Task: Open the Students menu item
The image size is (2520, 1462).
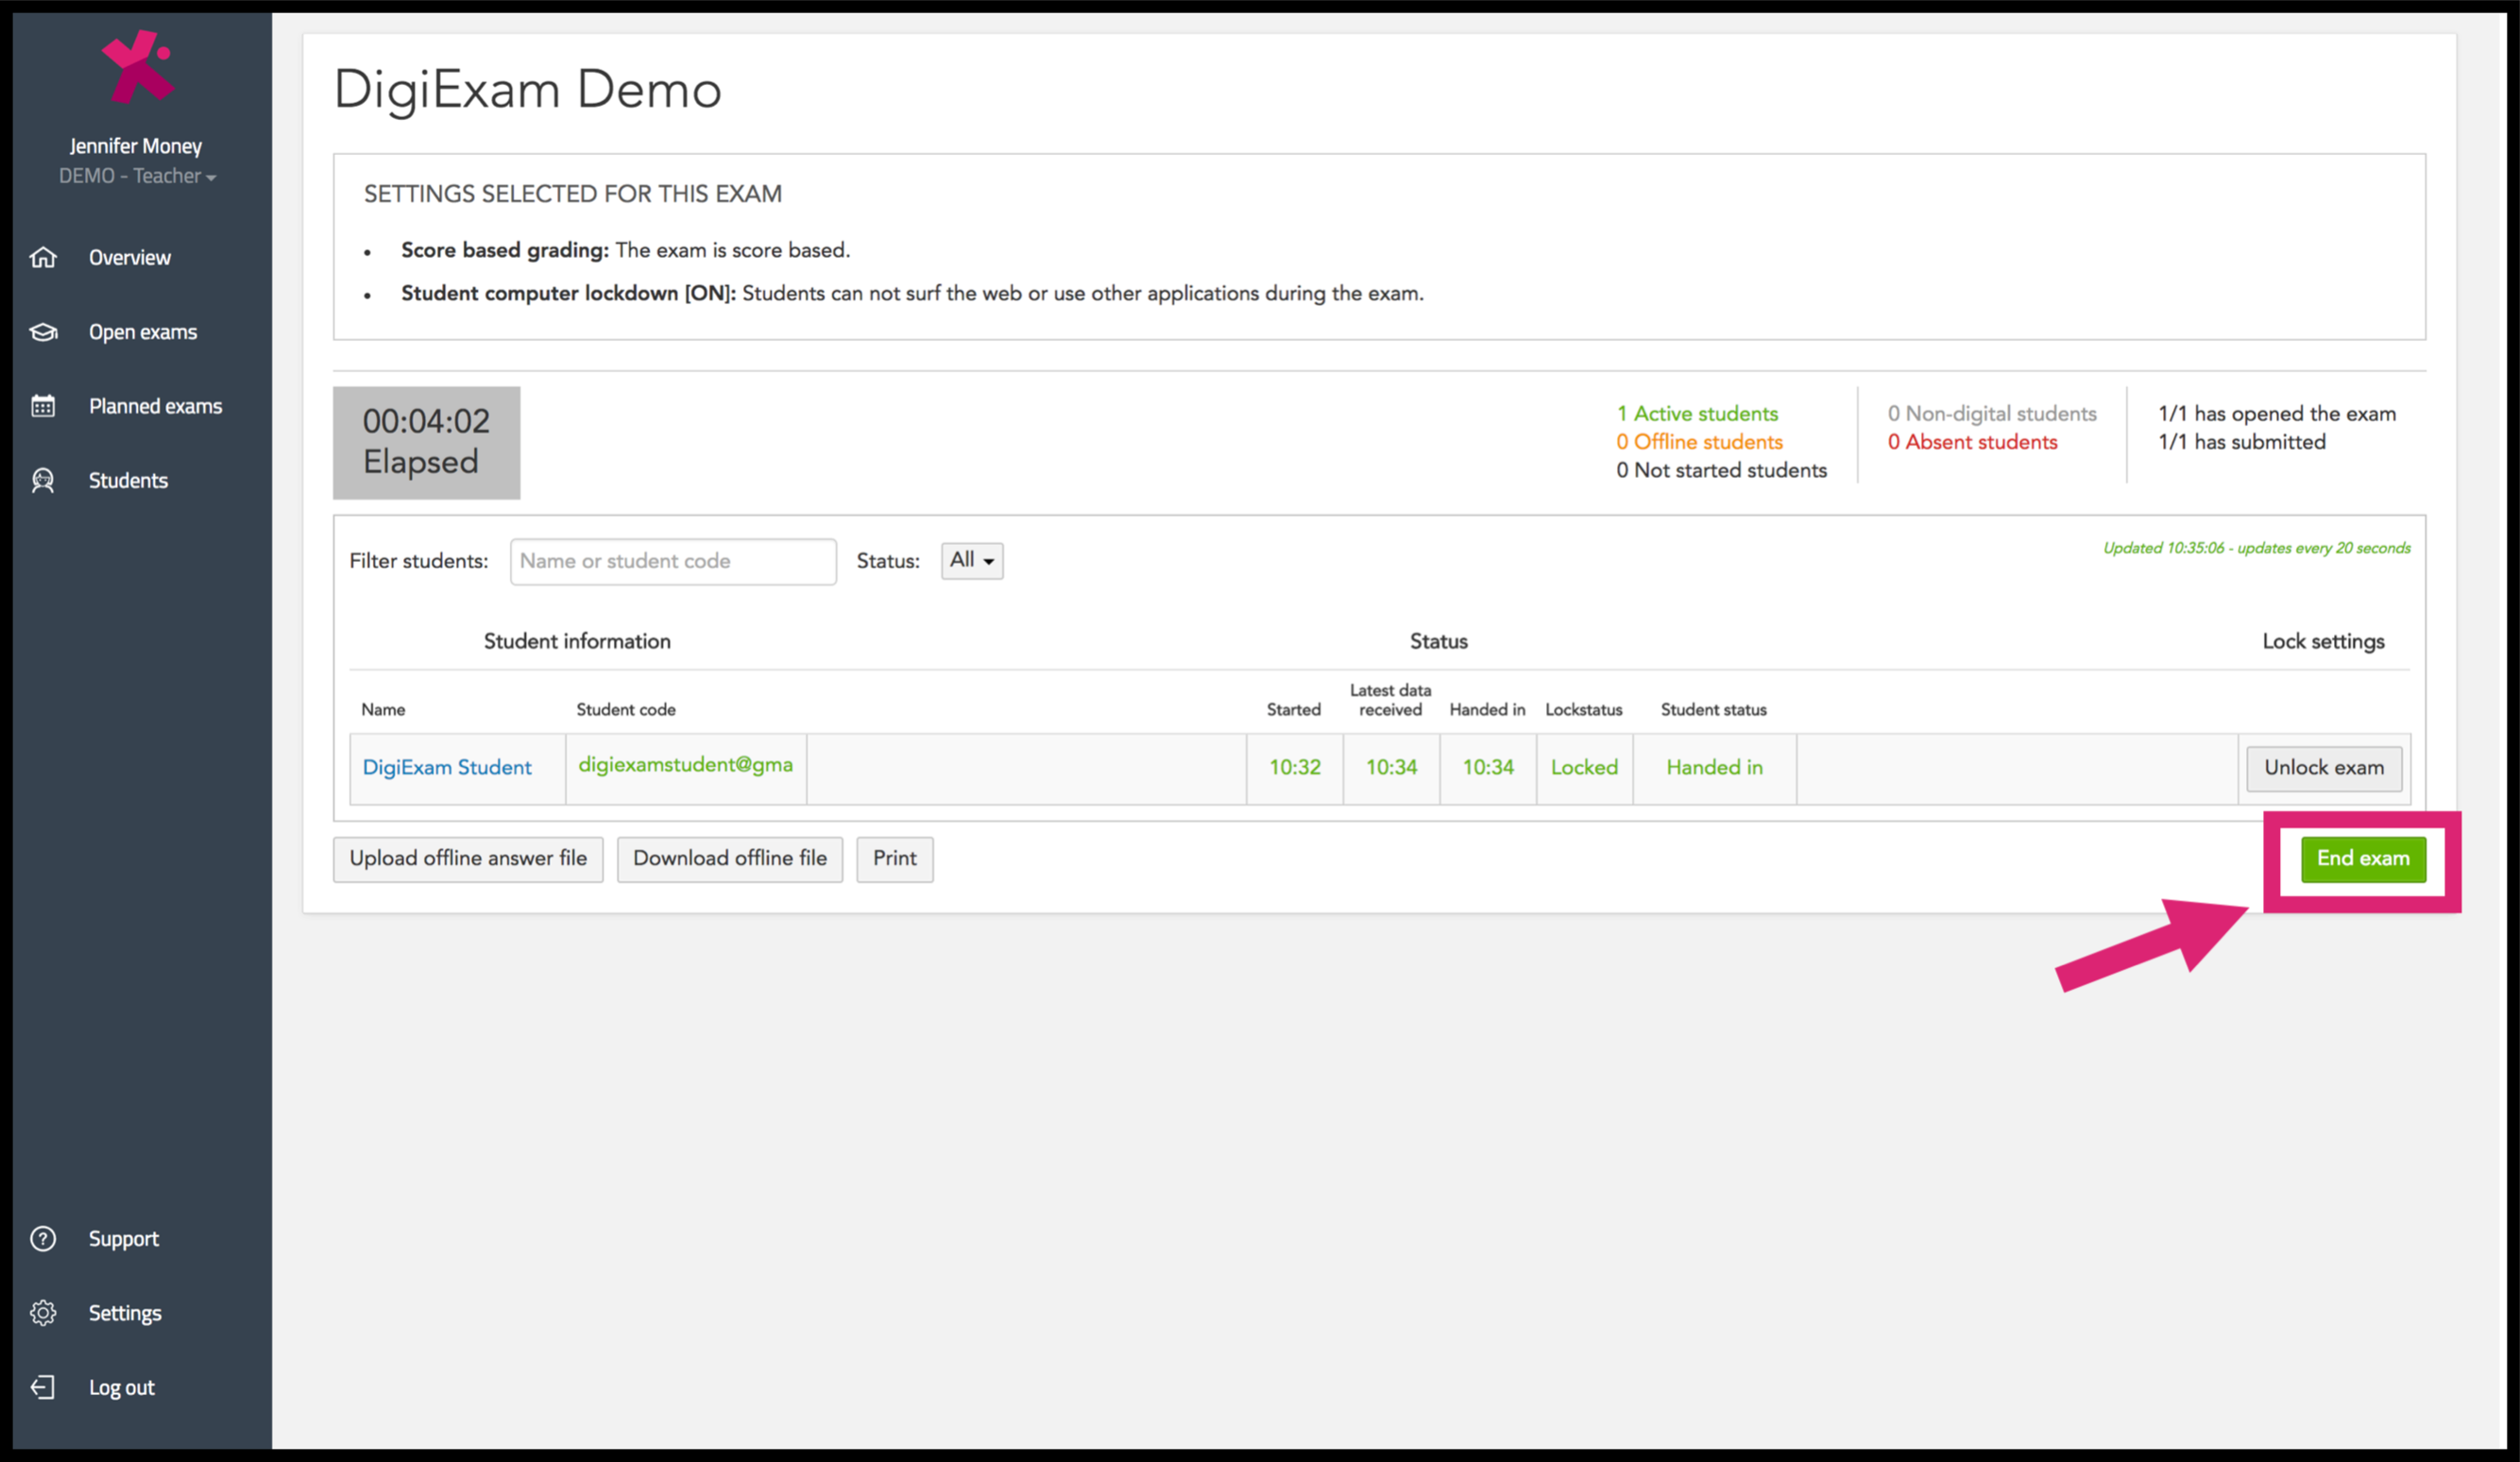Action: point(128,480)
